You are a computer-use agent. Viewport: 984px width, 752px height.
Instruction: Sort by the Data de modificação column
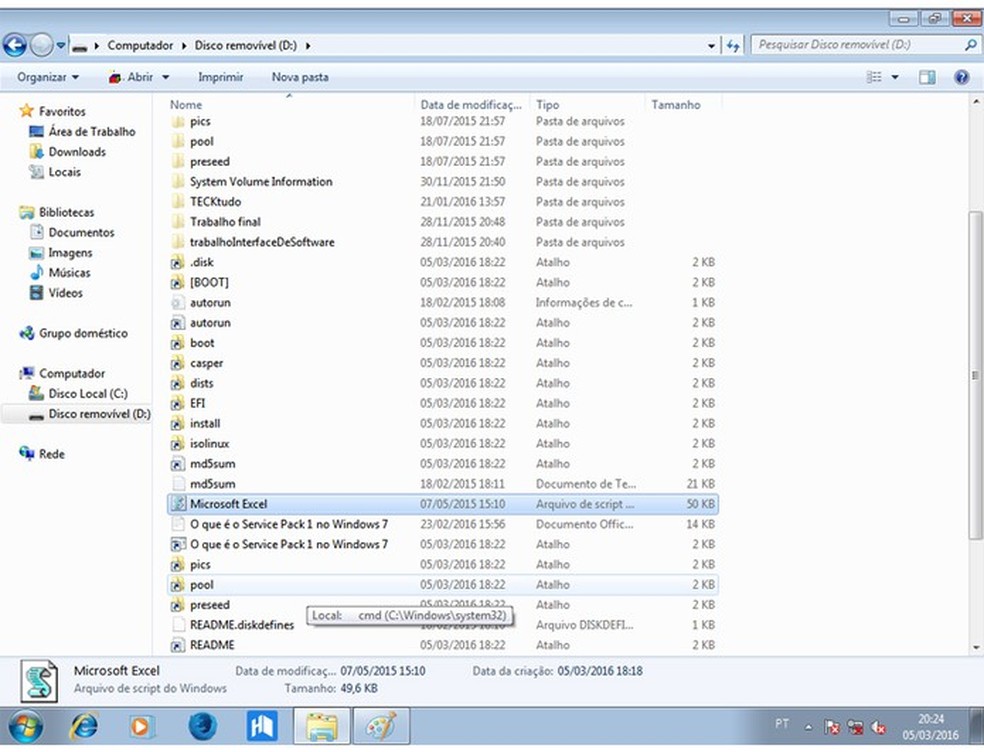point(470,104)
